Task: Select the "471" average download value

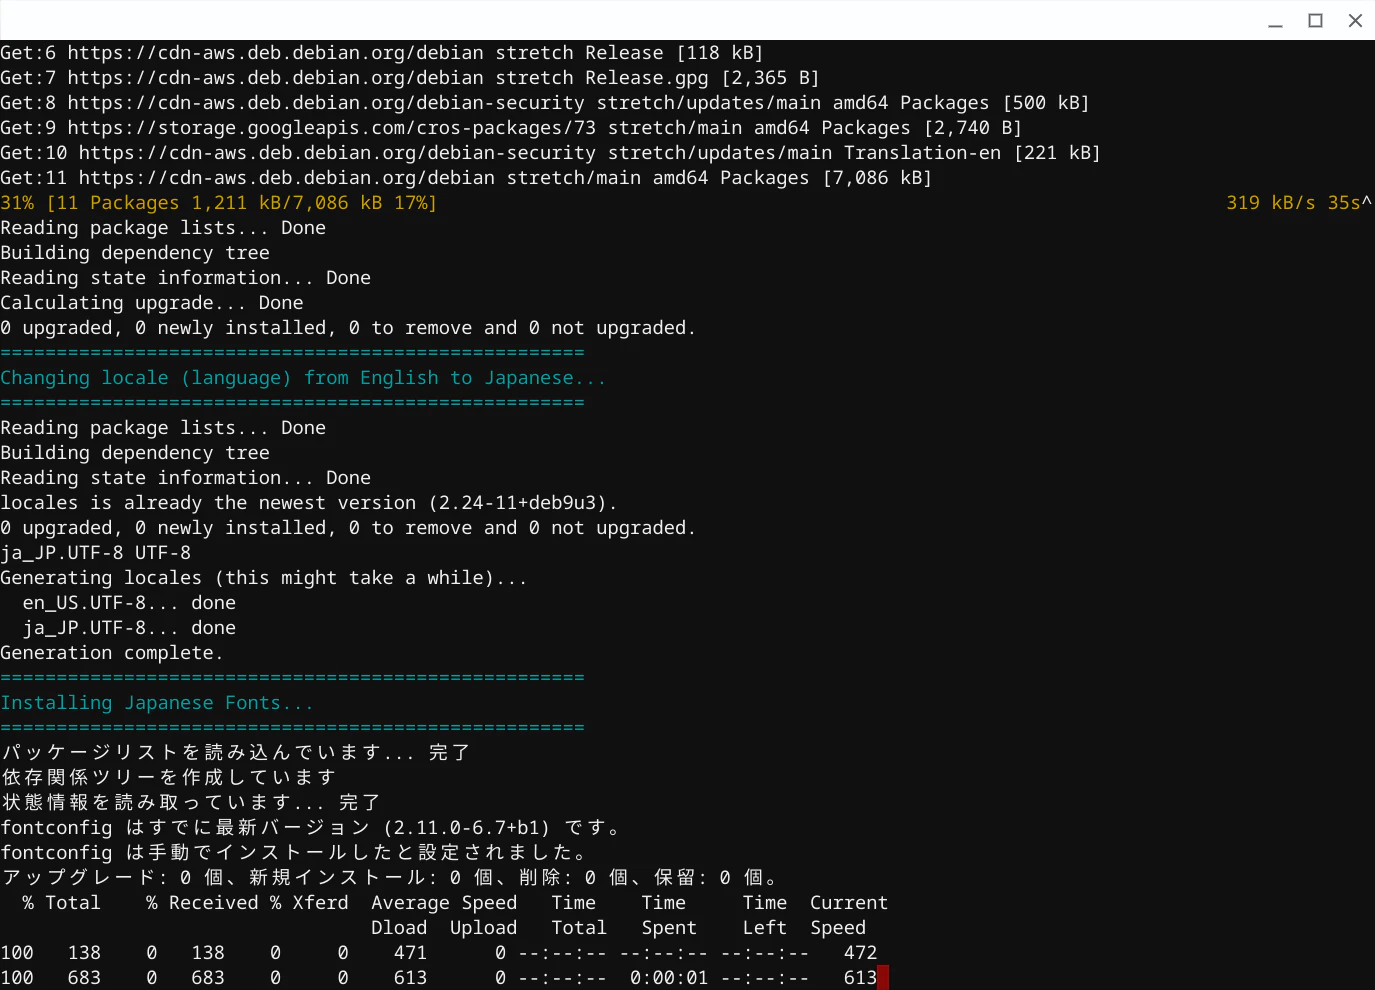Action: (x=410, y=953)
